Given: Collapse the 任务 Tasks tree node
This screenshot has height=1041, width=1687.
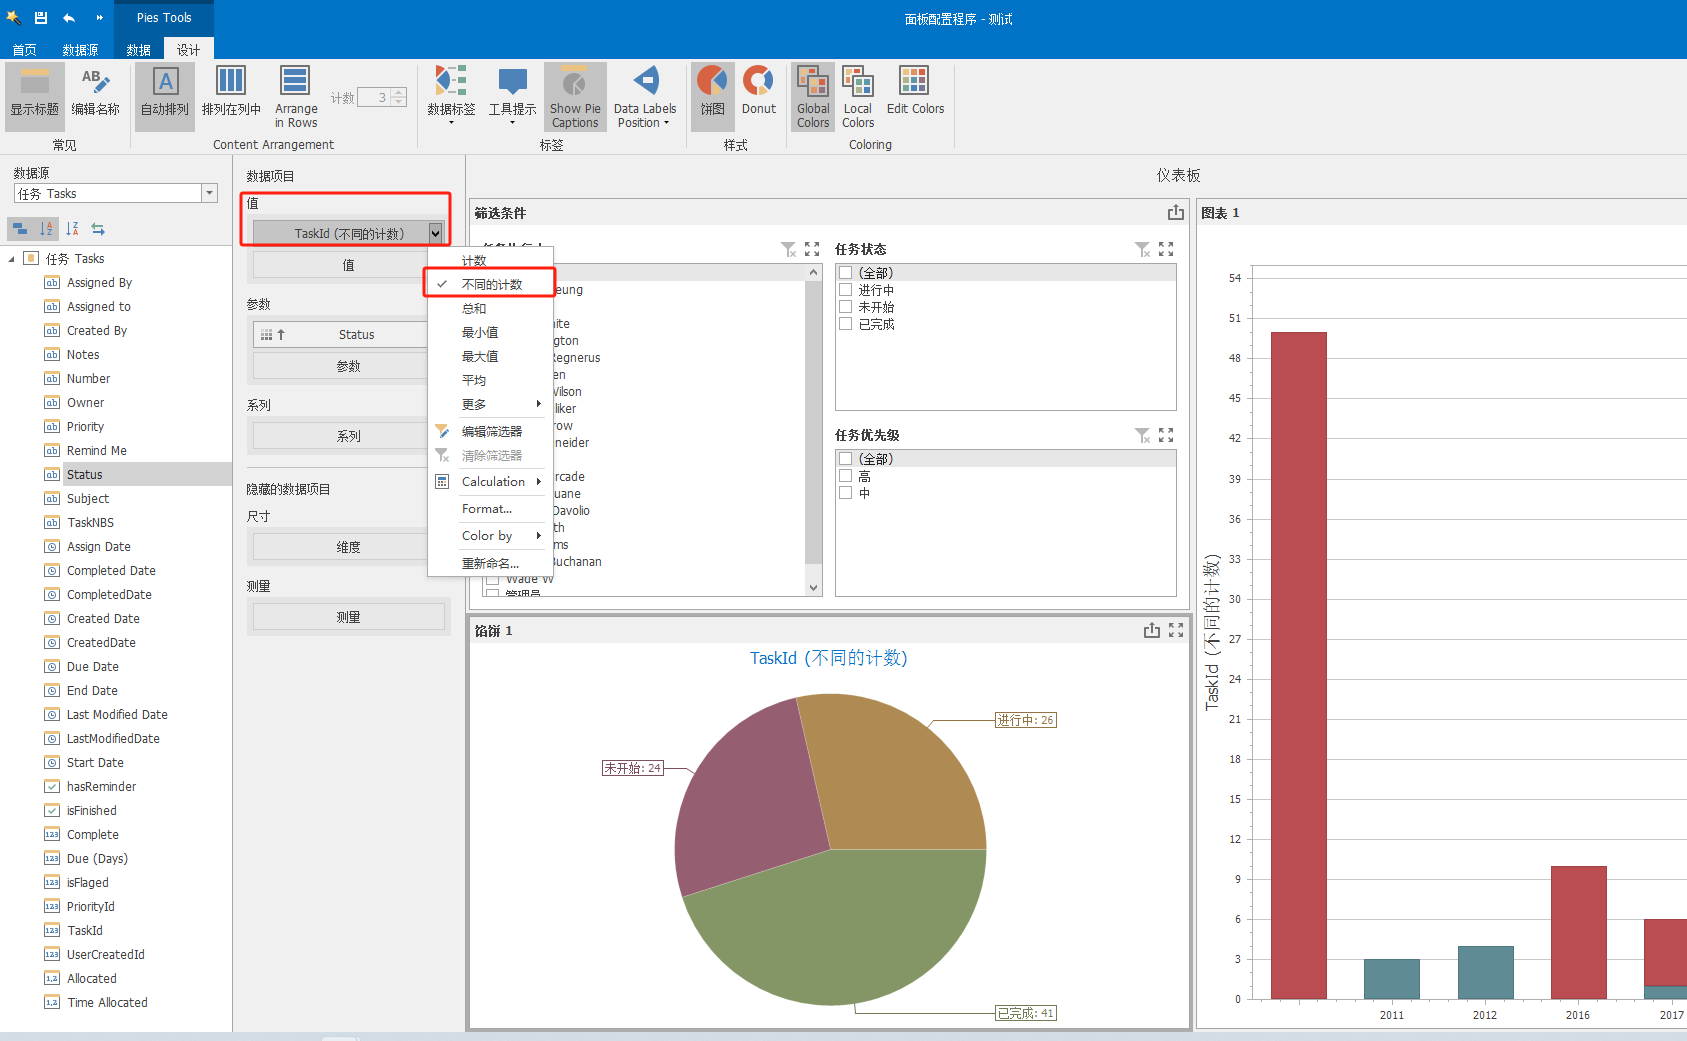Looking at the screenshot, I should pyautogui.click(x=12, y=259).
